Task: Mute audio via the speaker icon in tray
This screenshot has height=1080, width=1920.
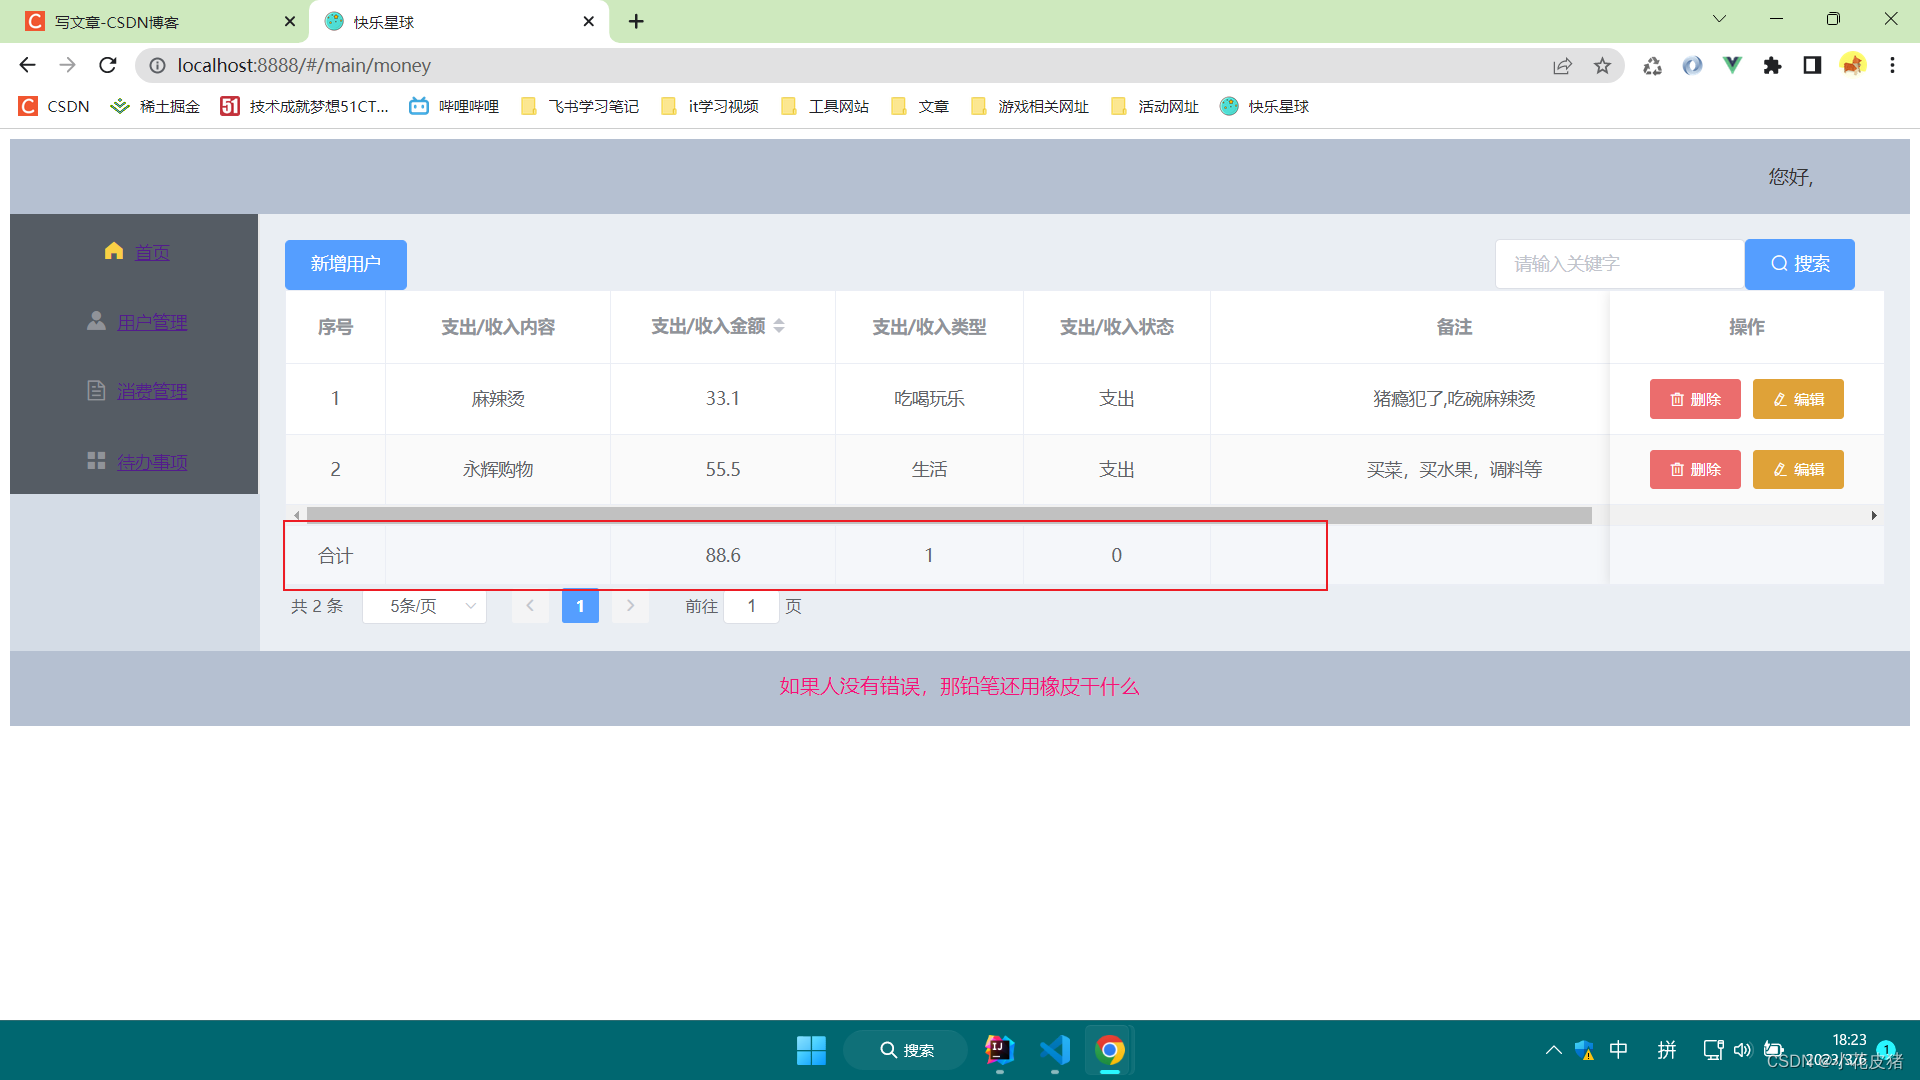Action: [x=1743, y=1050]
